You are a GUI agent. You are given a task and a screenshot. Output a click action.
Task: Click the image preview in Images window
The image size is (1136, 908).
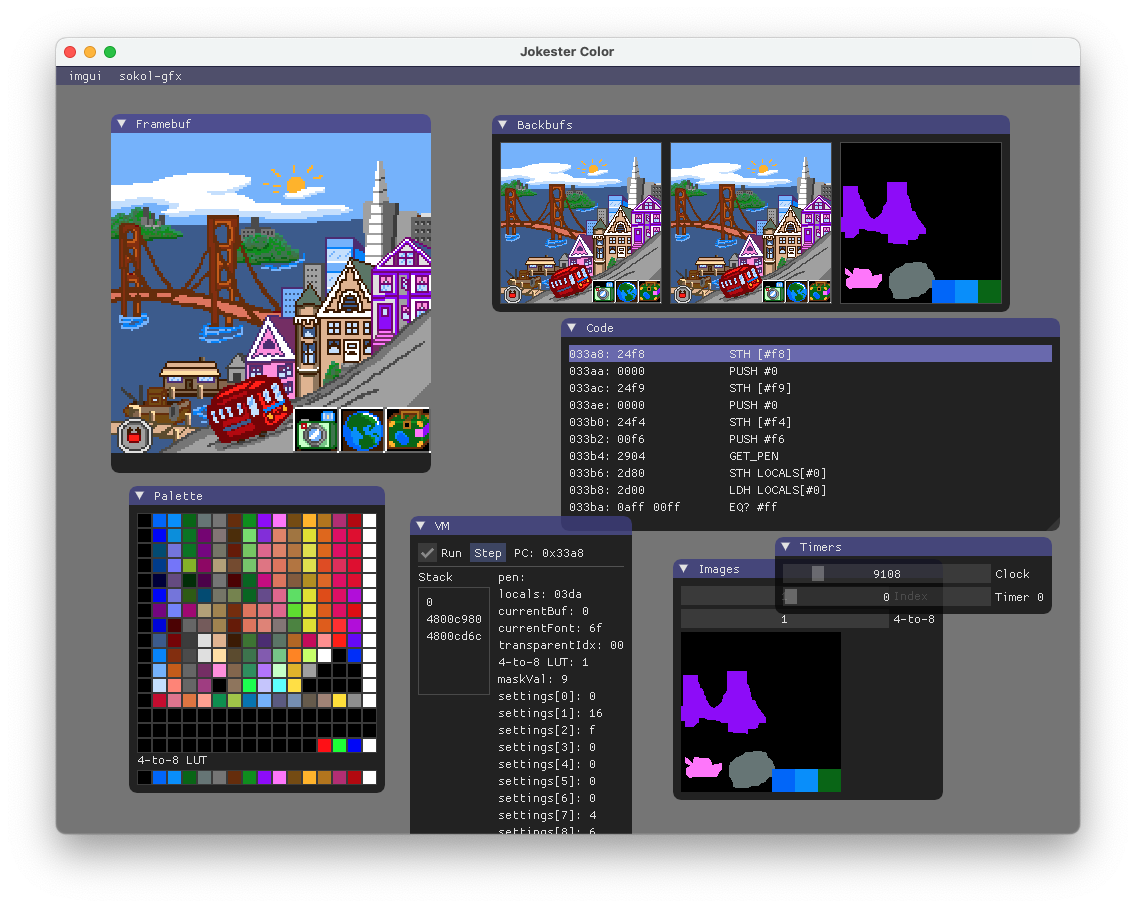point(761,712)
